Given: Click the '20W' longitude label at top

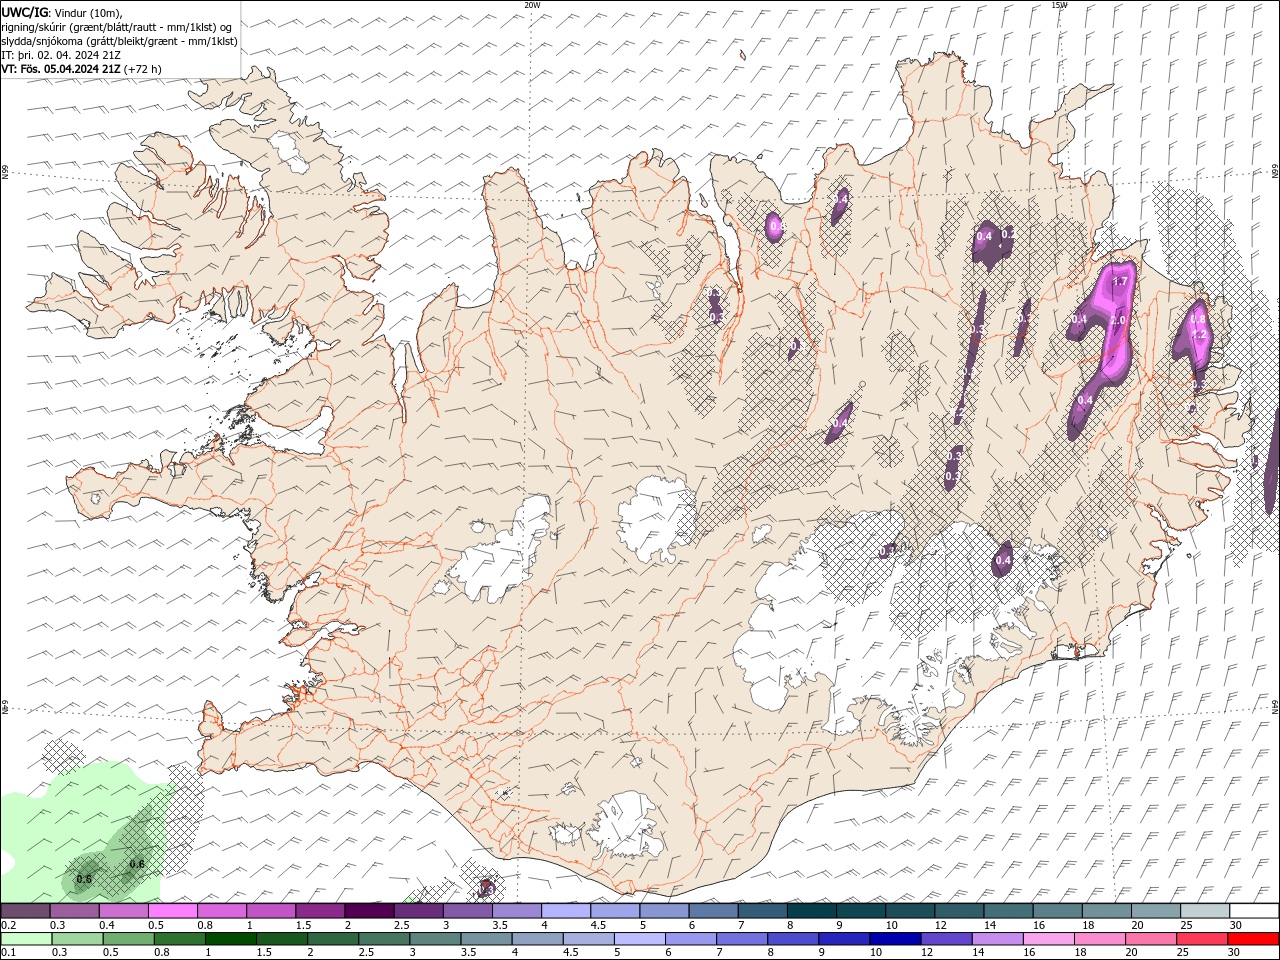Looking at the screenshot, I should pyautogui.click(x=531, y=5).
